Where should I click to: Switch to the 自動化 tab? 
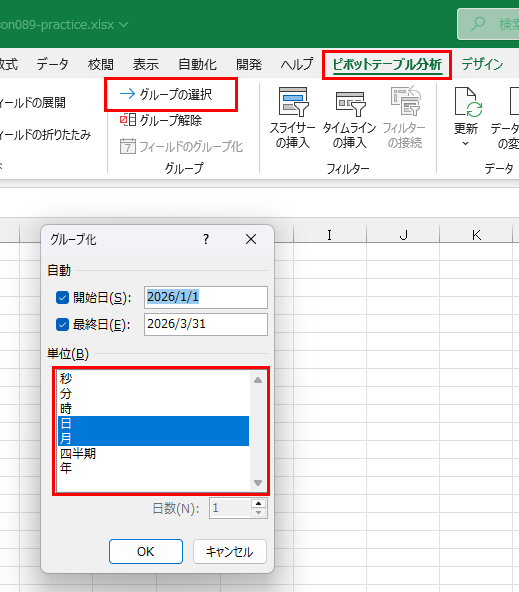pos(197,65)
